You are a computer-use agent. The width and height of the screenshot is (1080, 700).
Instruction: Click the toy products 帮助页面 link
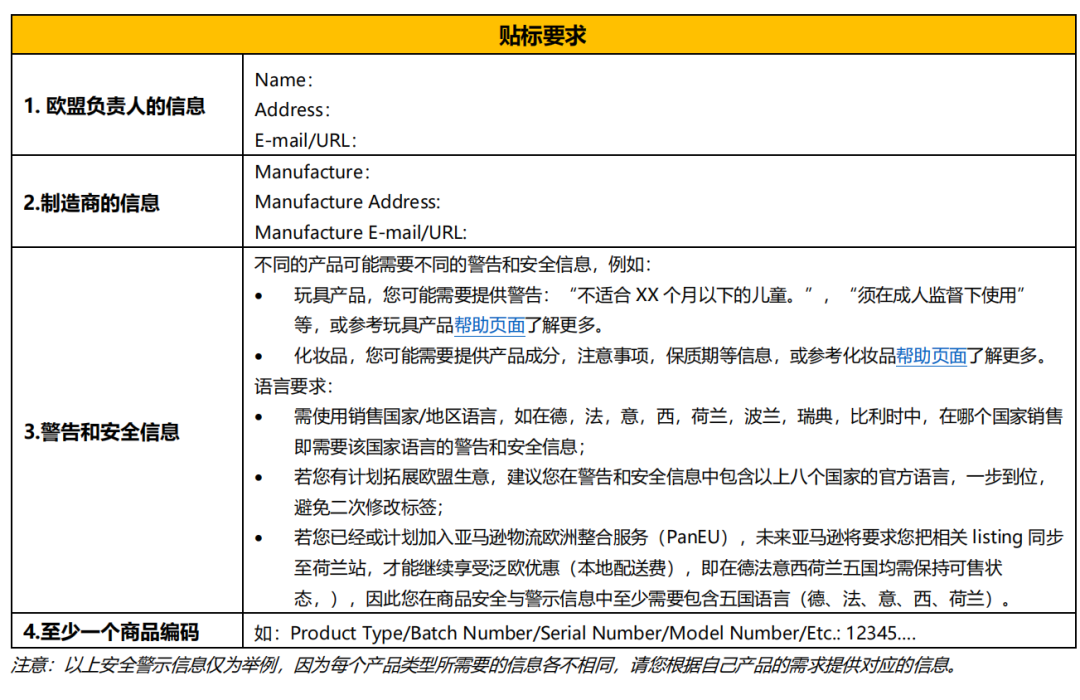coord(490,325)
